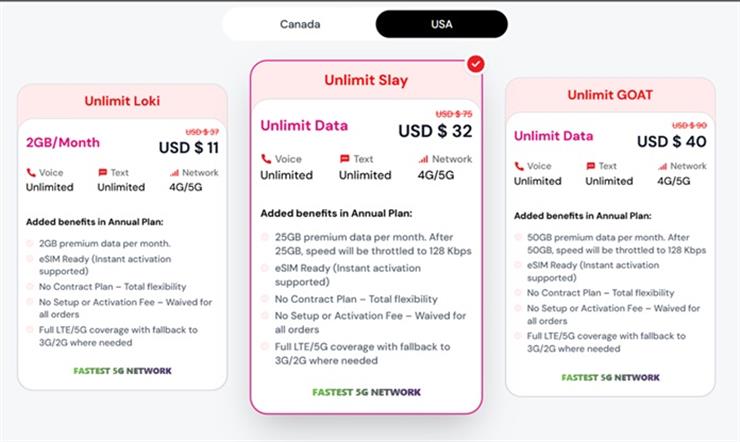Image resolution: width=740 pixels, height=442 pixels.
Task: Click the Voice phone icon in Unlimit Loki
Action: pyautogui.click(x=31, y=173)
